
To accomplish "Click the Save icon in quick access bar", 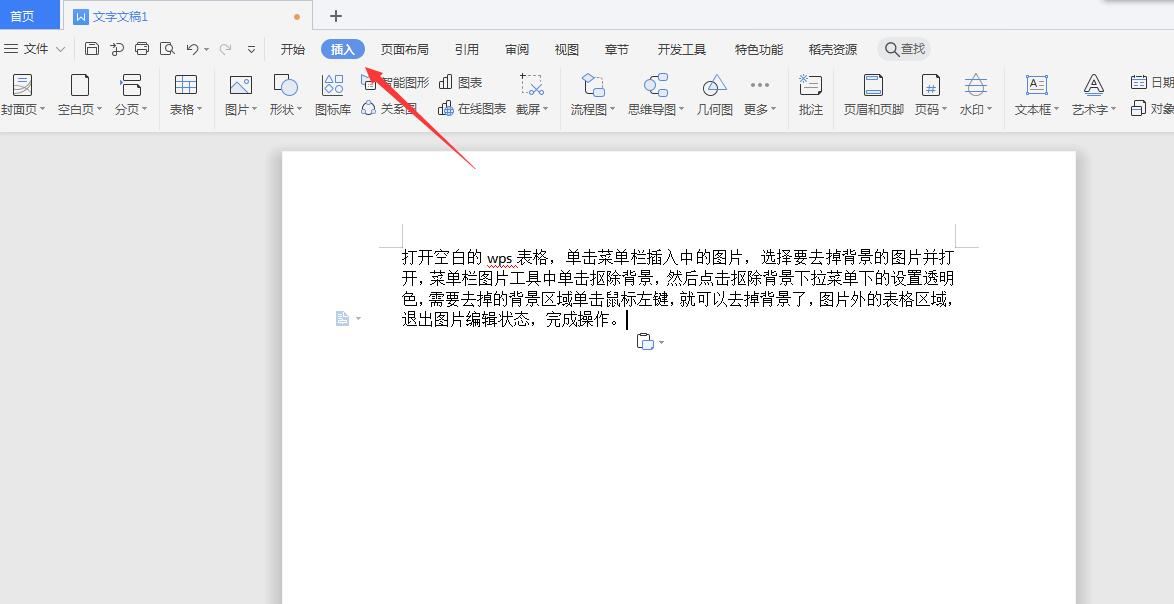I will (91, 47).
